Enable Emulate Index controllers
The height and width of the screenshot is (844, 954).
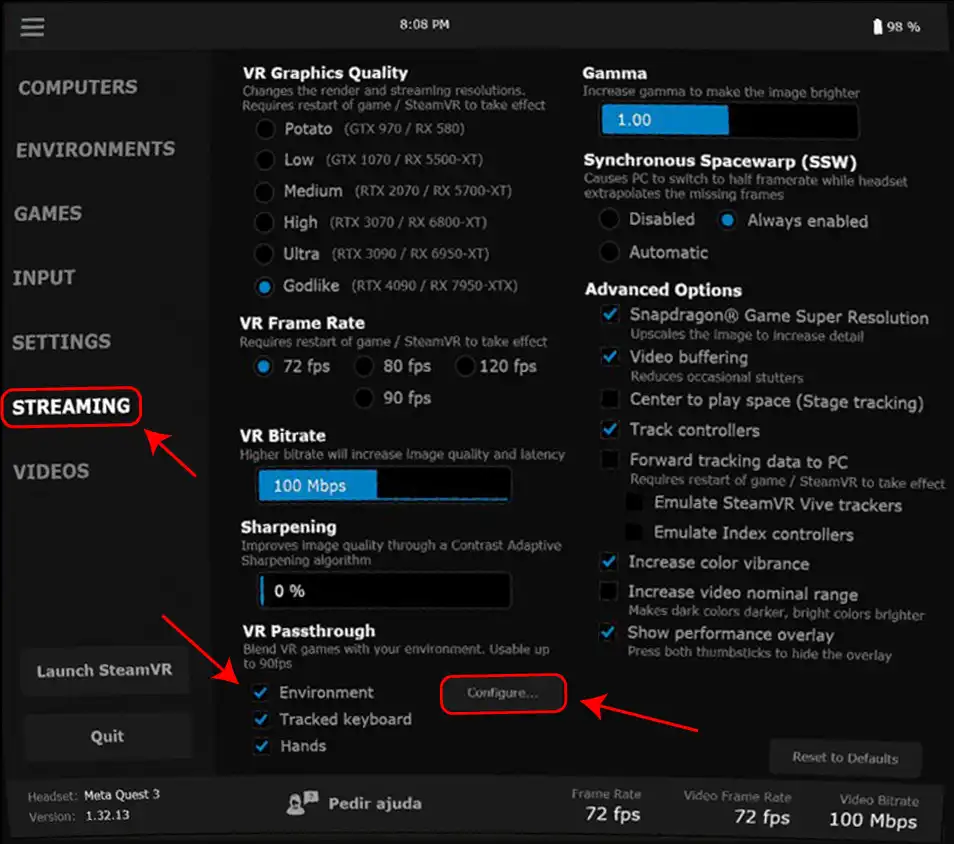coord(634,532)
